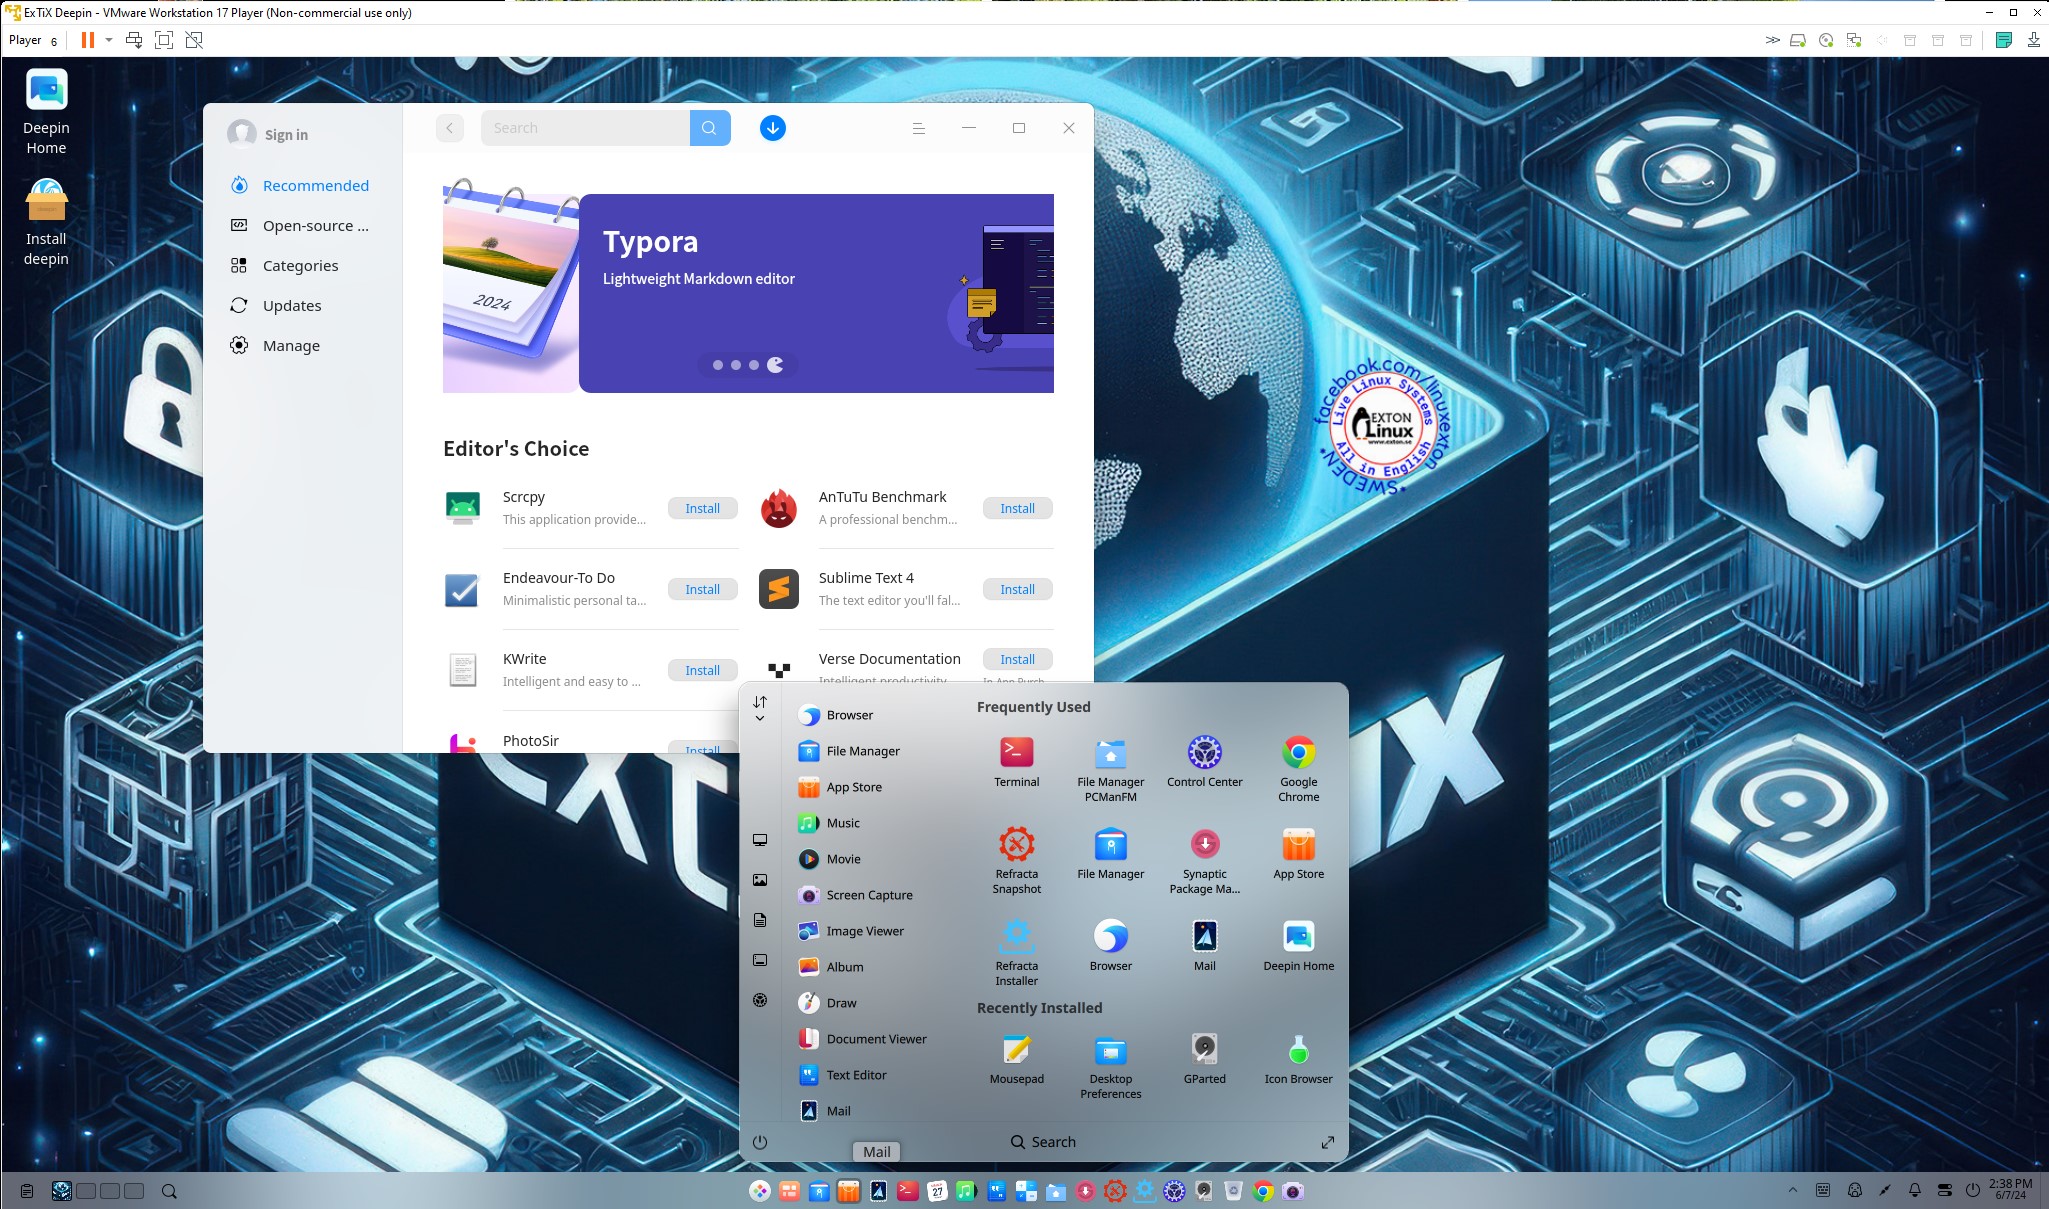Launch Mousepad from Recently Installed
Viewport: 2049px width, 1209px height.
(x=1016, y=1058)
